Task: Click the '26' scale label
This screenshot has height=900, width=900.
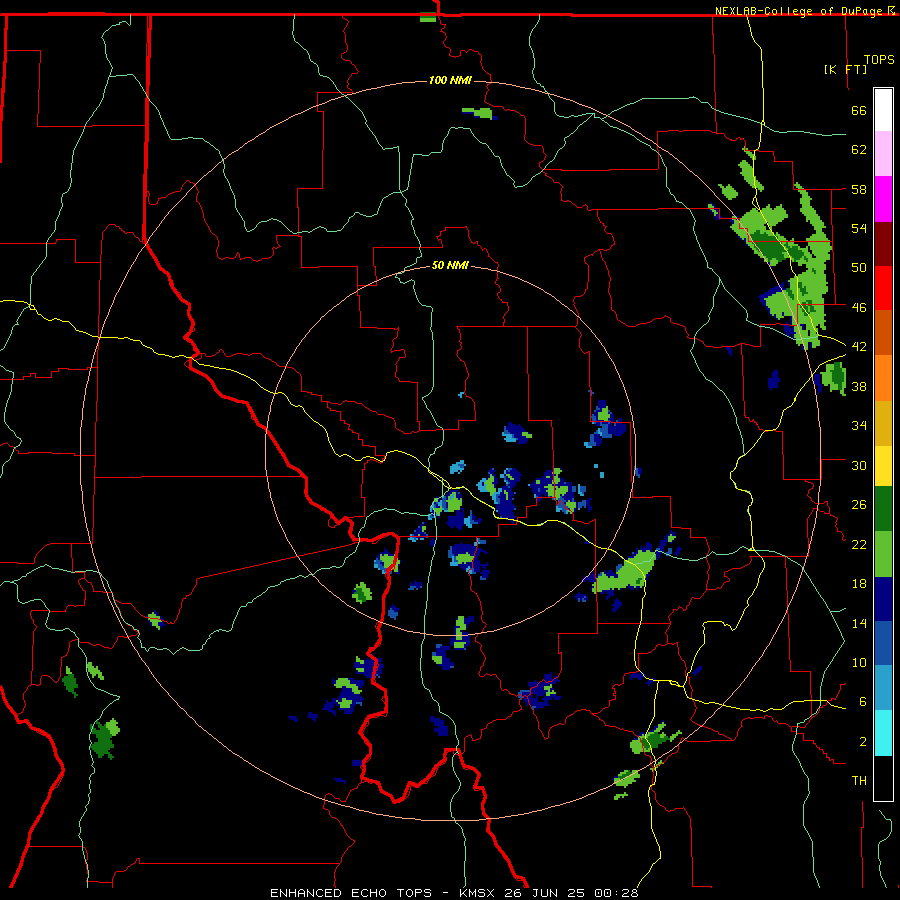Action: tap(859, 505)
